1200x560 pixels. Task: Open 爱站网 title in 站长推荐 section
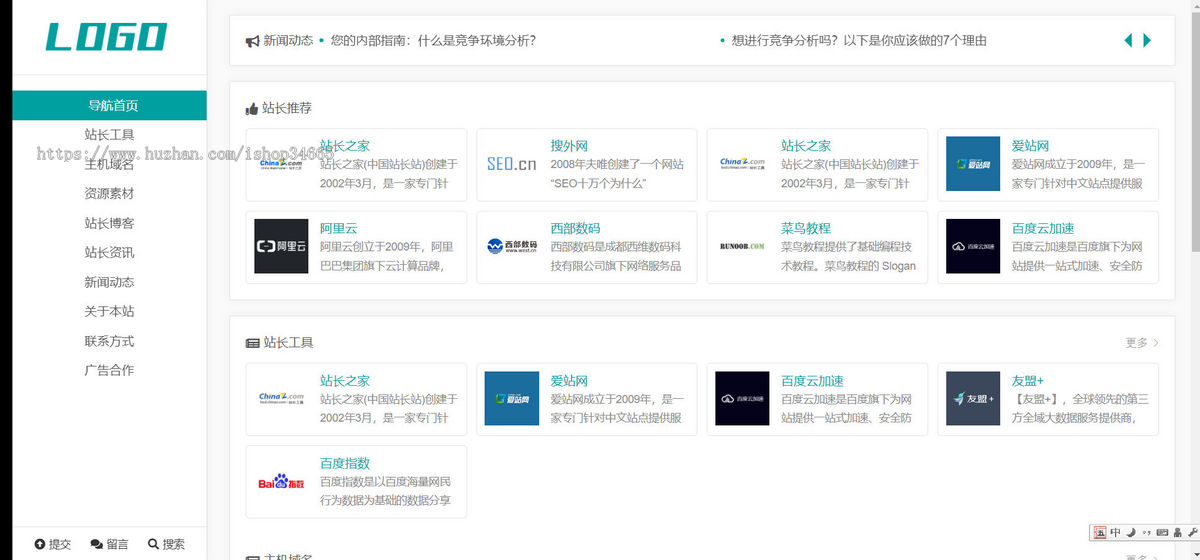[1030, 146]
